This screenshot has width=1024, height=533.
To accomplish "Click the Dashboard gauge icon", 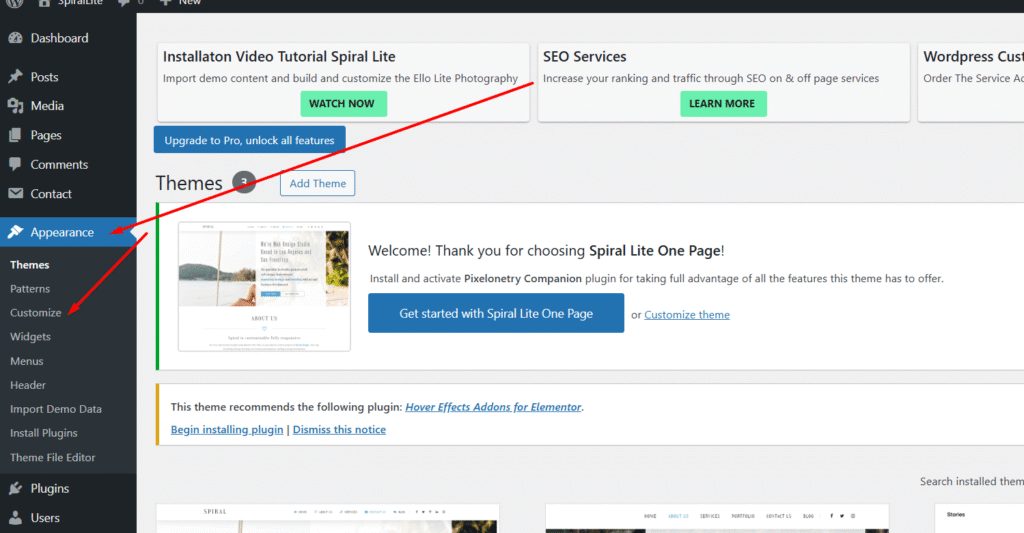I will [16, 38].
